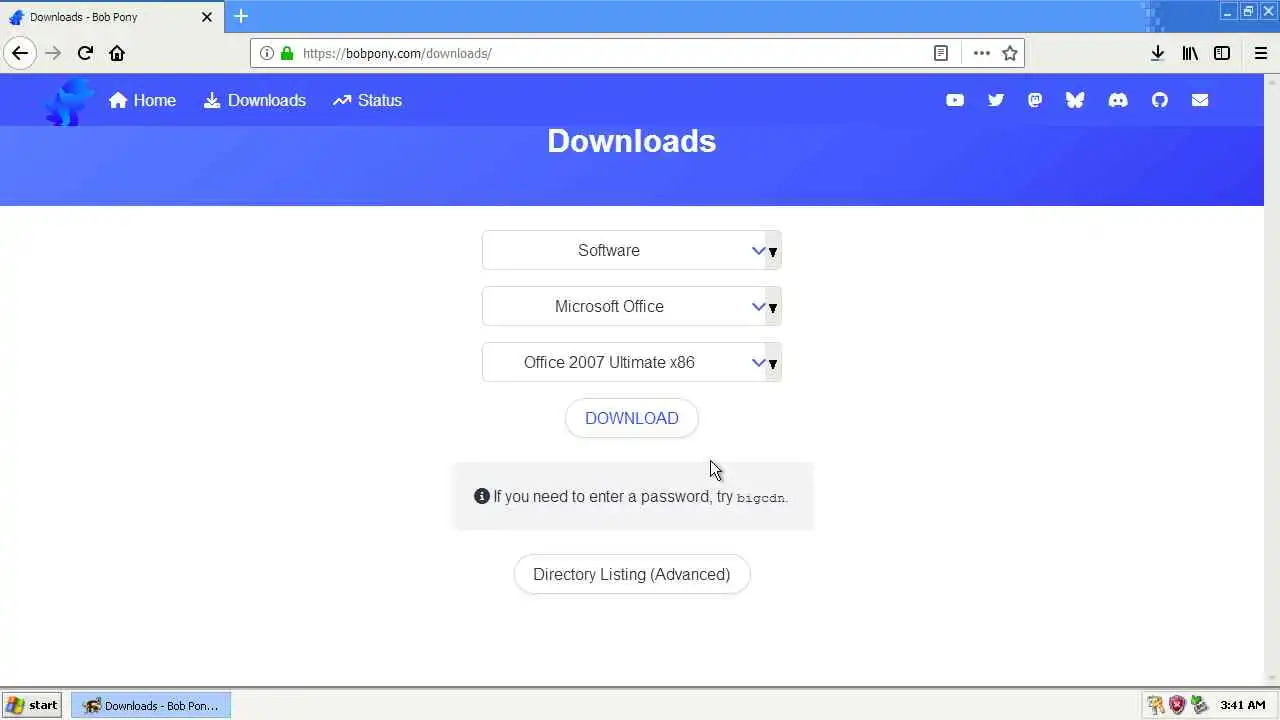Click the Bob Pony blue logo
Screen dimensions: 1280x720
click(69, 101)
